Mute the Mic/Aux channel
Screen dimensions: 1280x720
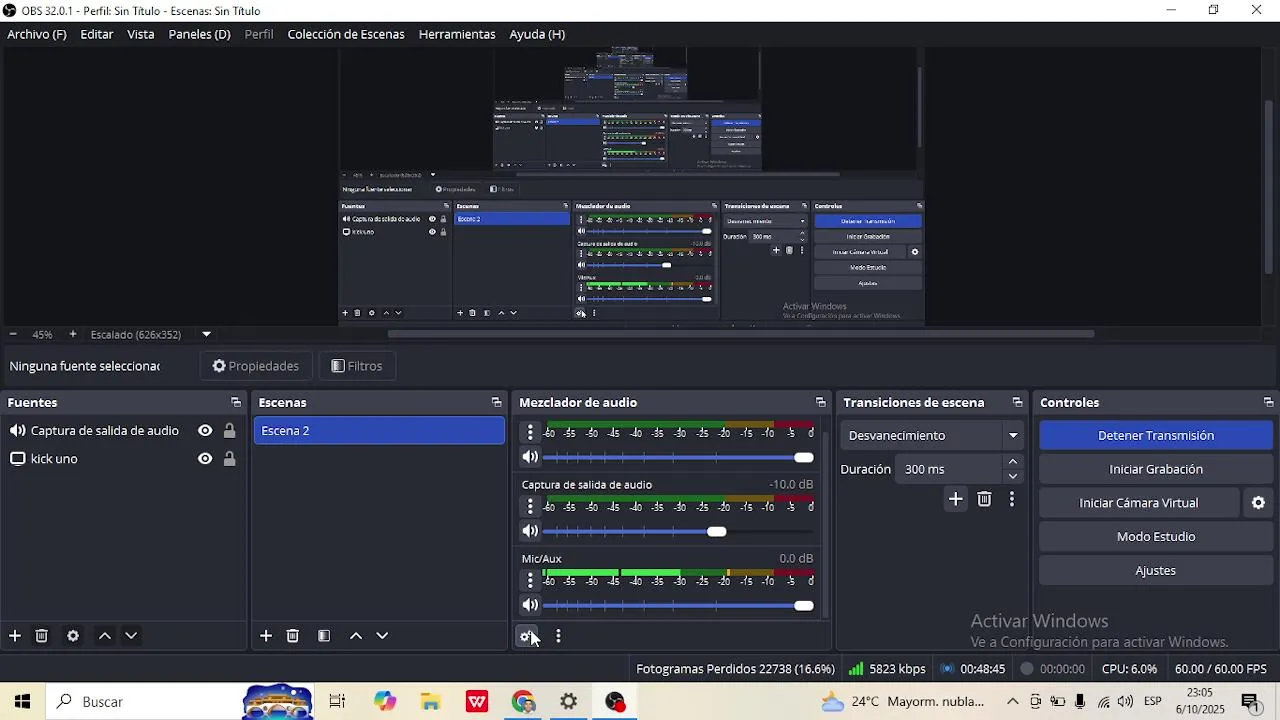(x=530, y=606)
